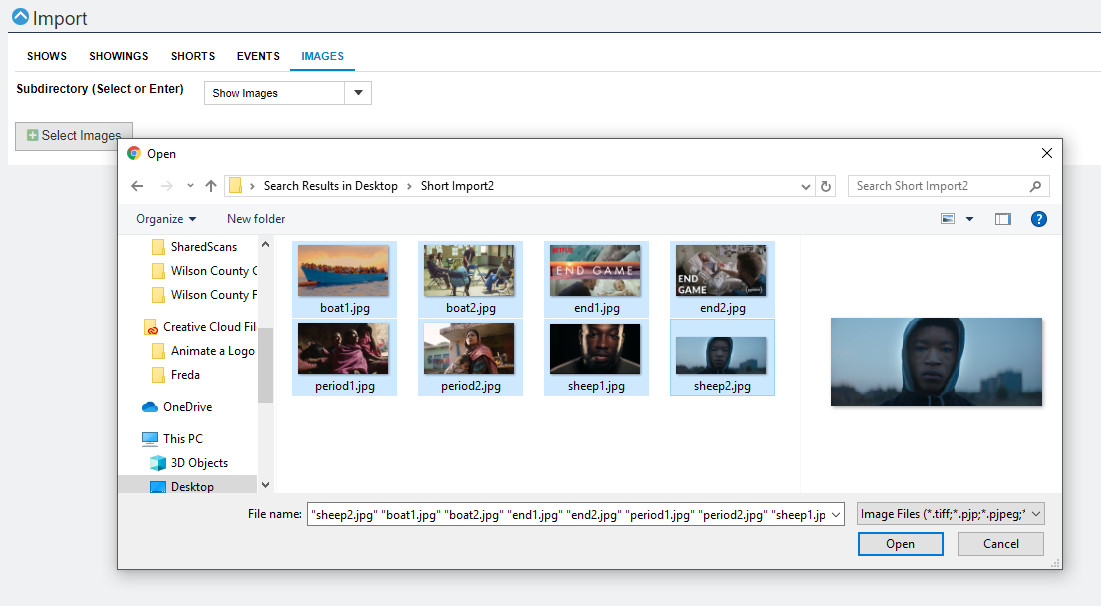This screenshot has height=606, width=1101.
Task: Click the Open button
Action: pyautogui.click(x=900, y=544)
